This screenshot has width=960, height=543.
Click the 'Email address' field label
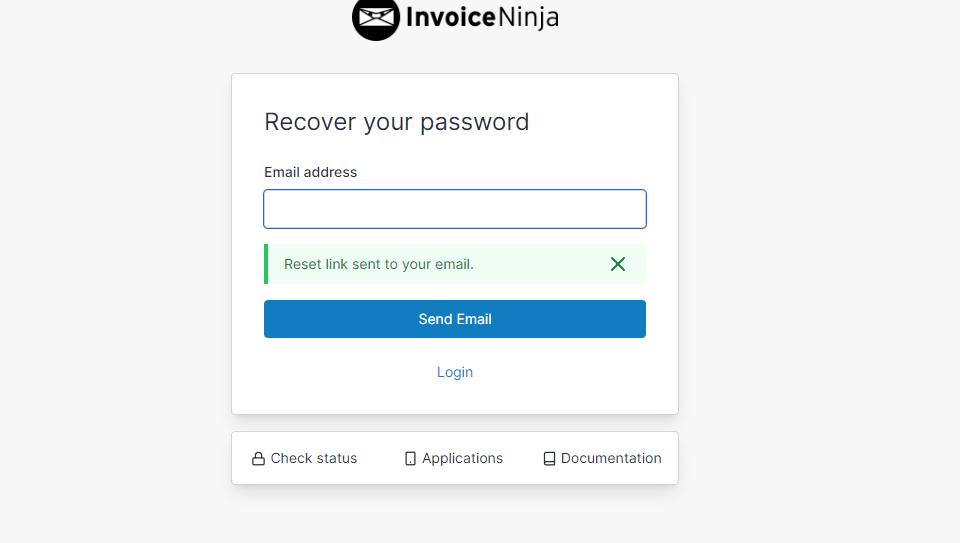click(310, 172)
